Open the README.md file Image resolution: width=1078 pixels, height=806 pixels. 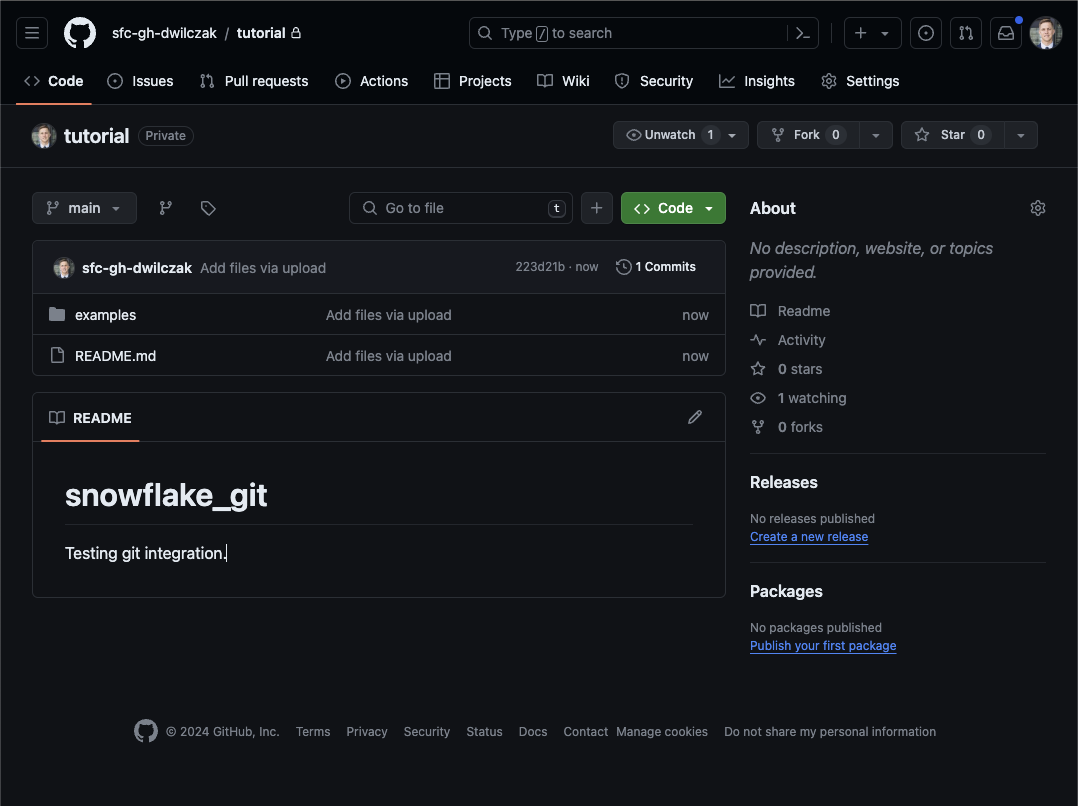pos(116,356)
